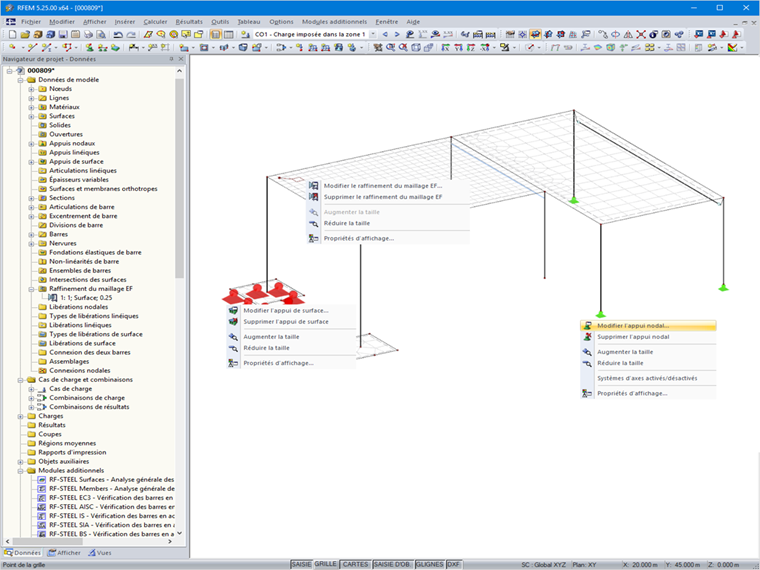
Task: Toggle the highlighted display toolbar icon
Action: click(535, 34)
